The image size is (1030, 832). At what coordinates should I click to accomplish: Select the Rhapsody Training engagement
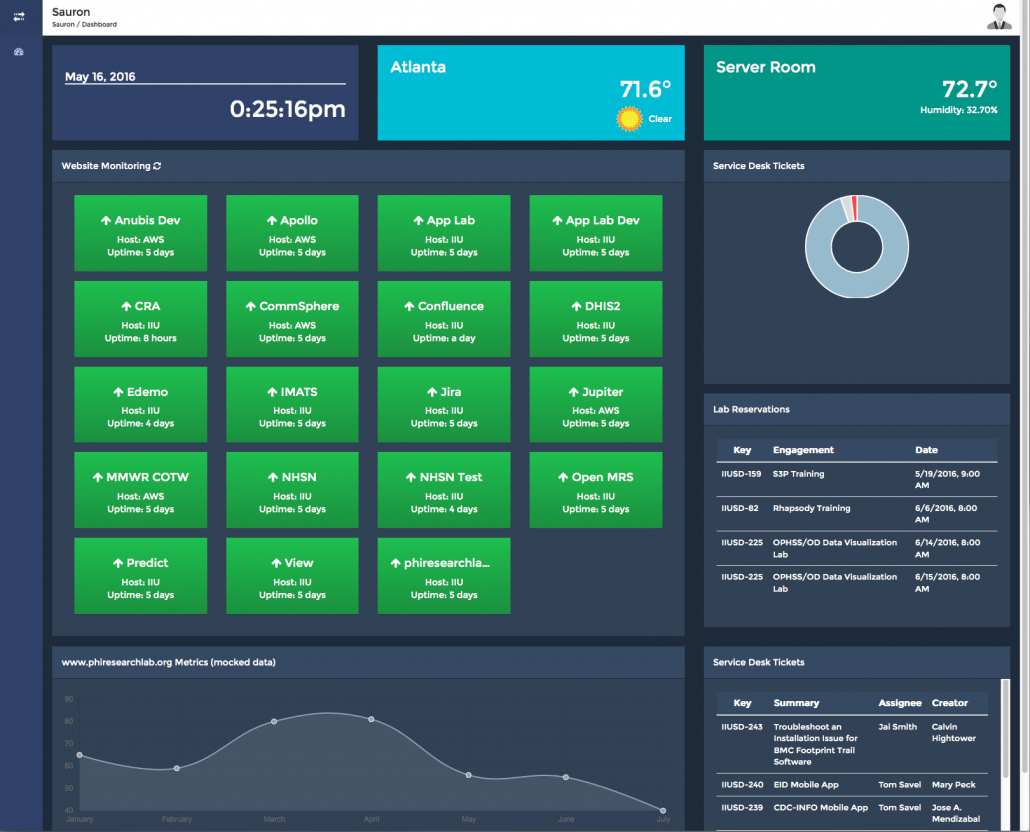[x=811, y=508]
